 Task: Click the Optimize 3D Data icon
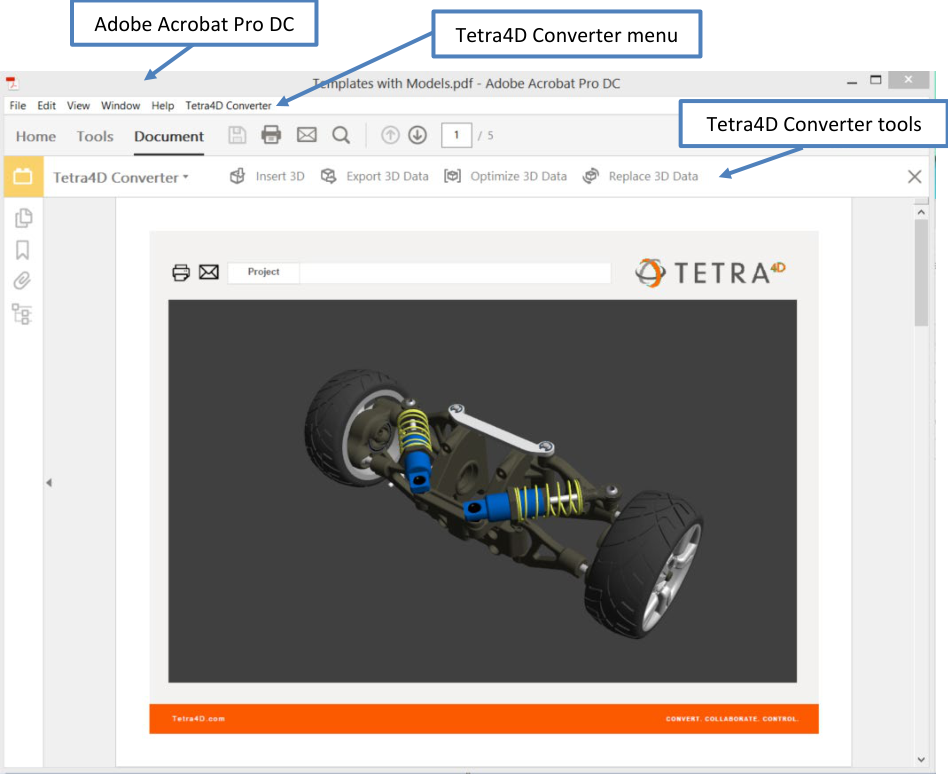(452, 176)
